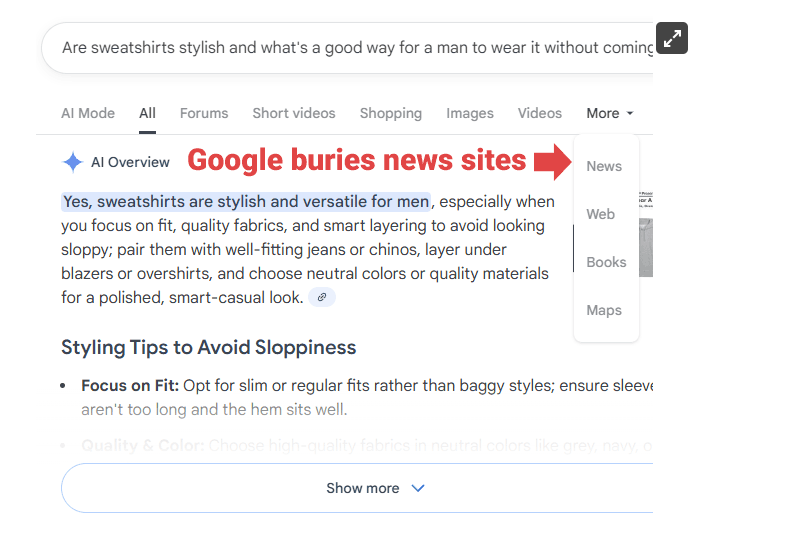Click the expand image fullscreen icon
This screenshot has width=796, height=536.
pyautogui.click(x=672, y=39)
